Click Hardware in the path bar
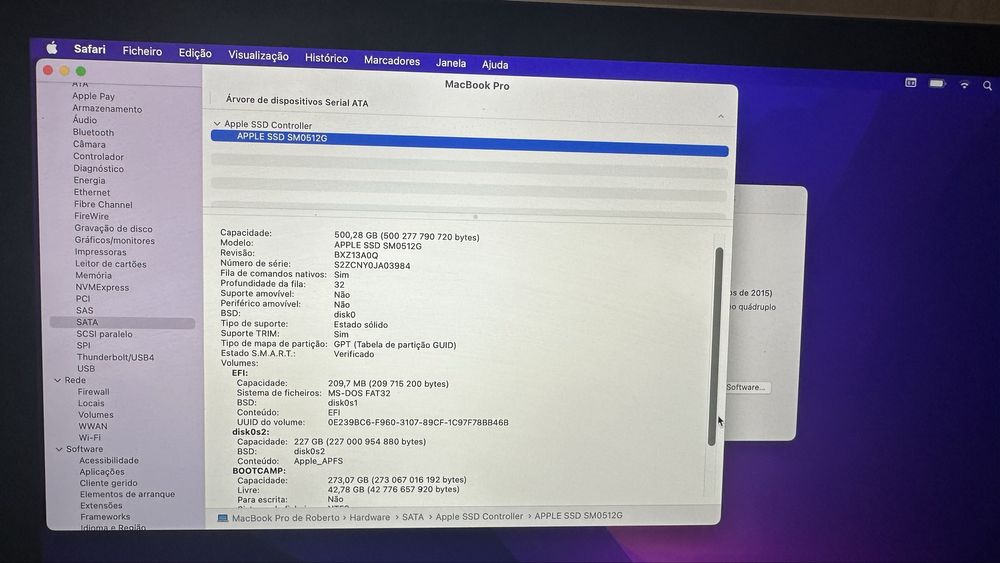 [370, 517]
